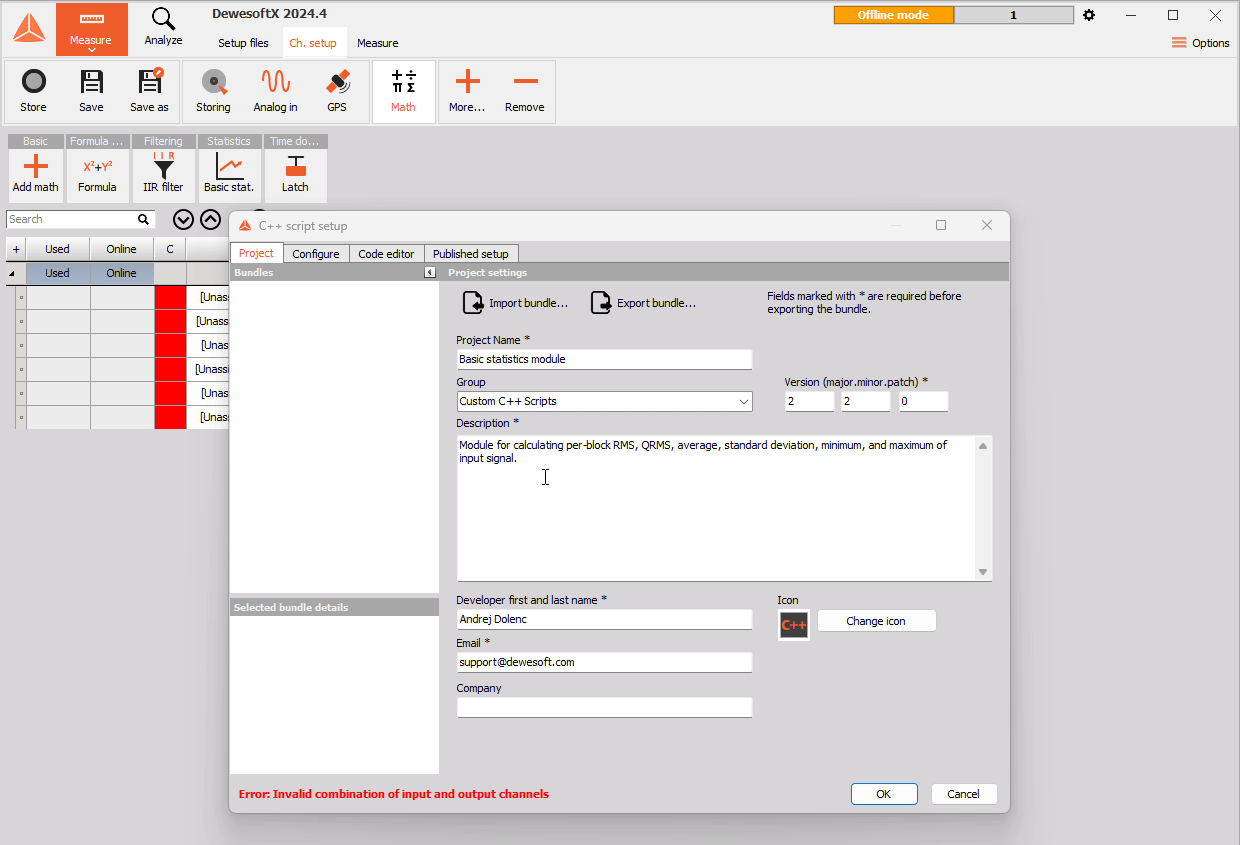This screenshot has width=1240, height=845.
Task: Click the first red color cell
Action: point(170,297)
